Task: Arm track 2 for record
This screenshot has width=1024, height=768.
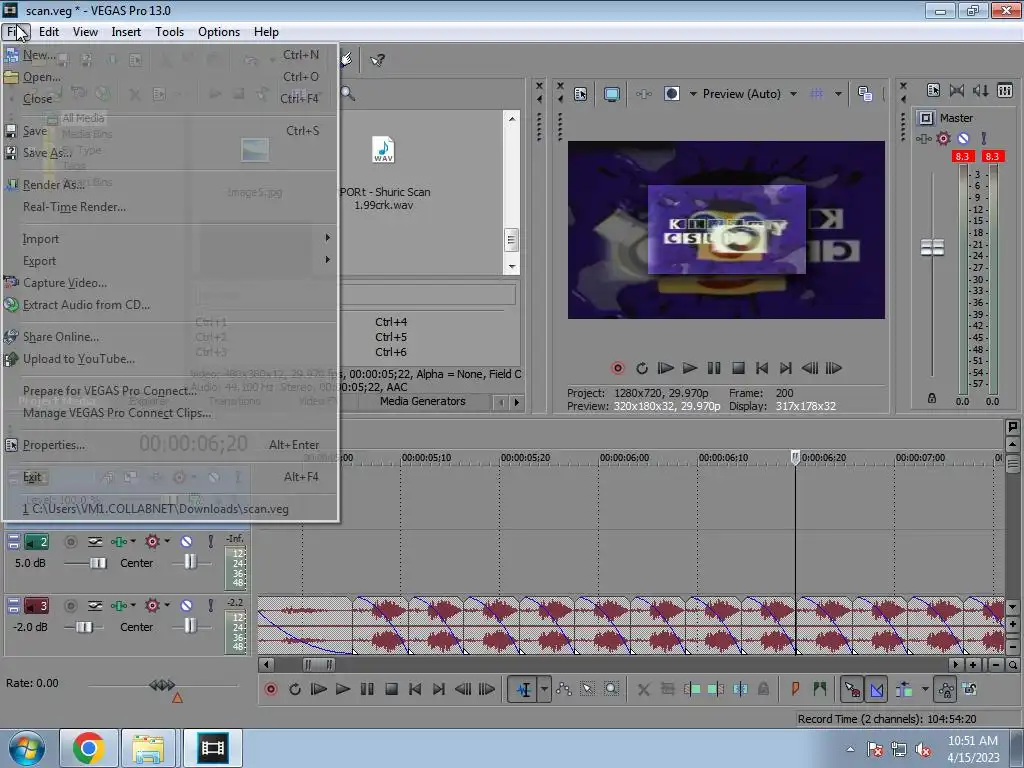Action: pyautogui.click(x=71, y=541)
